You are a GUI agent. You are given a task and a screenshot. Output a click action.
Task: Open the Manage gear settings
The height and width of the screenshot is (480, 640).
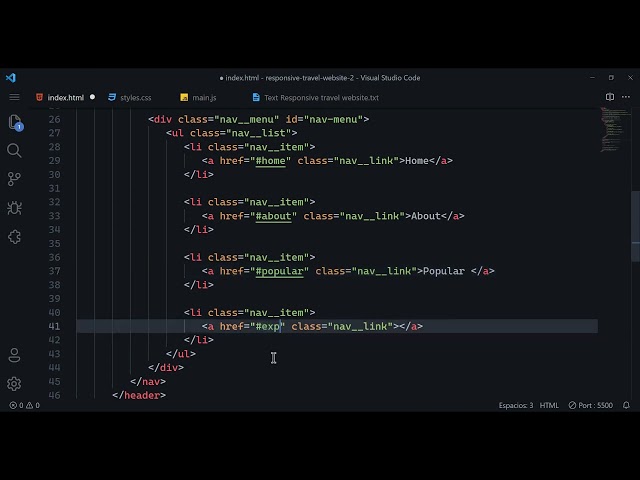click(x=14, y=384)
